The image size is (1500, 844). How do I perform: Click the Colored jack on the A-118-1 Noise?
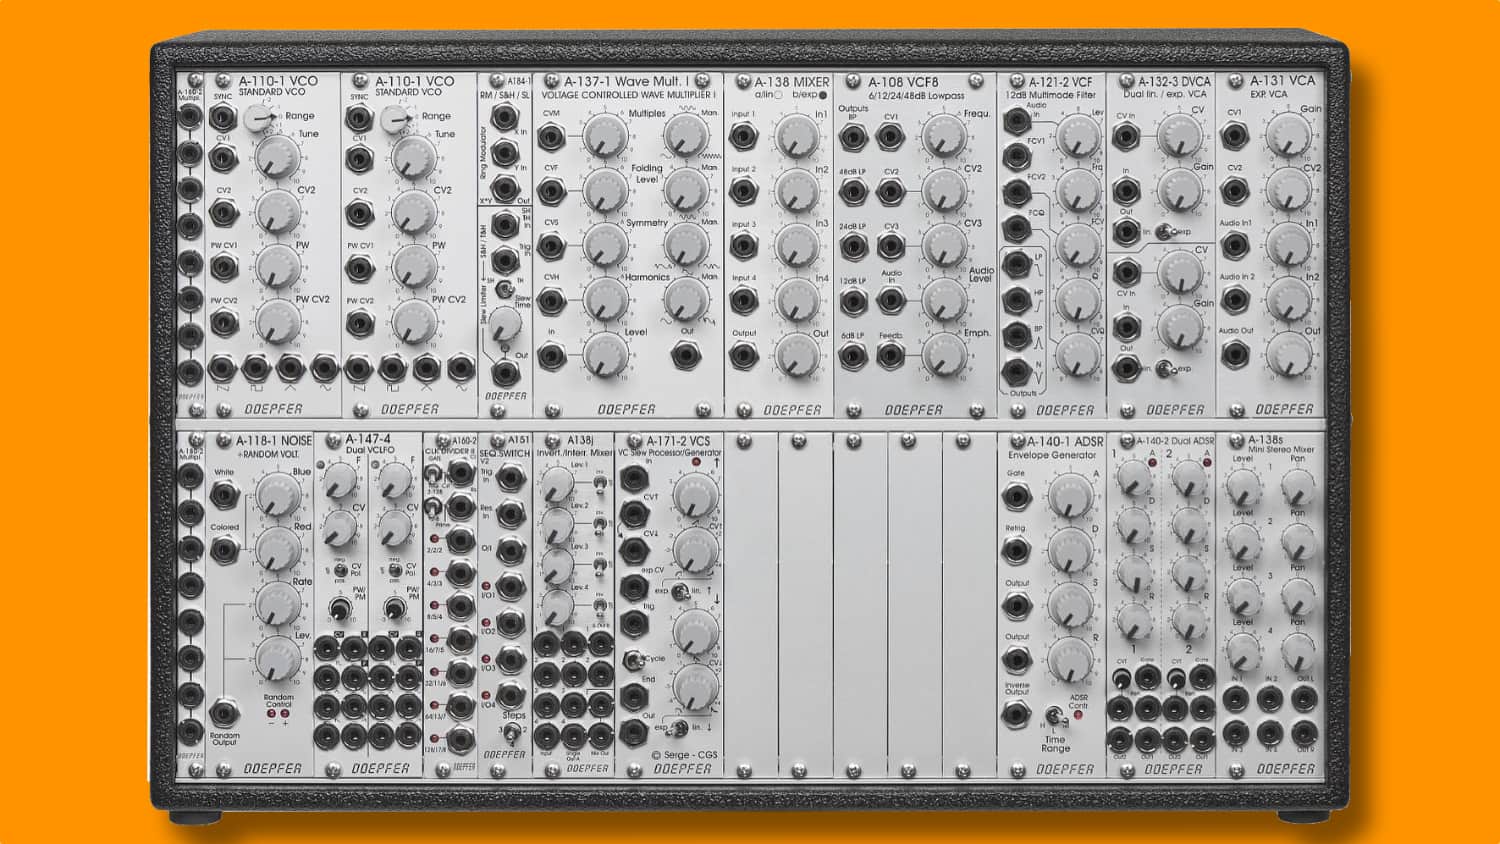(224, 549)
